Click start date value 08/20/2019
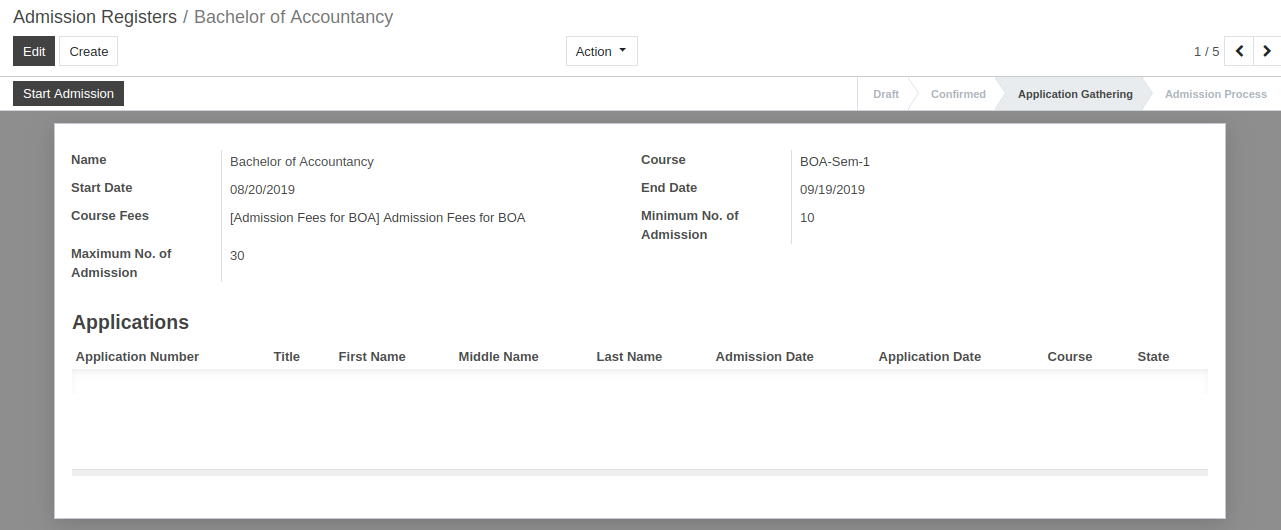The height and width of the screenshot is (530, 1281). [262, 190]
